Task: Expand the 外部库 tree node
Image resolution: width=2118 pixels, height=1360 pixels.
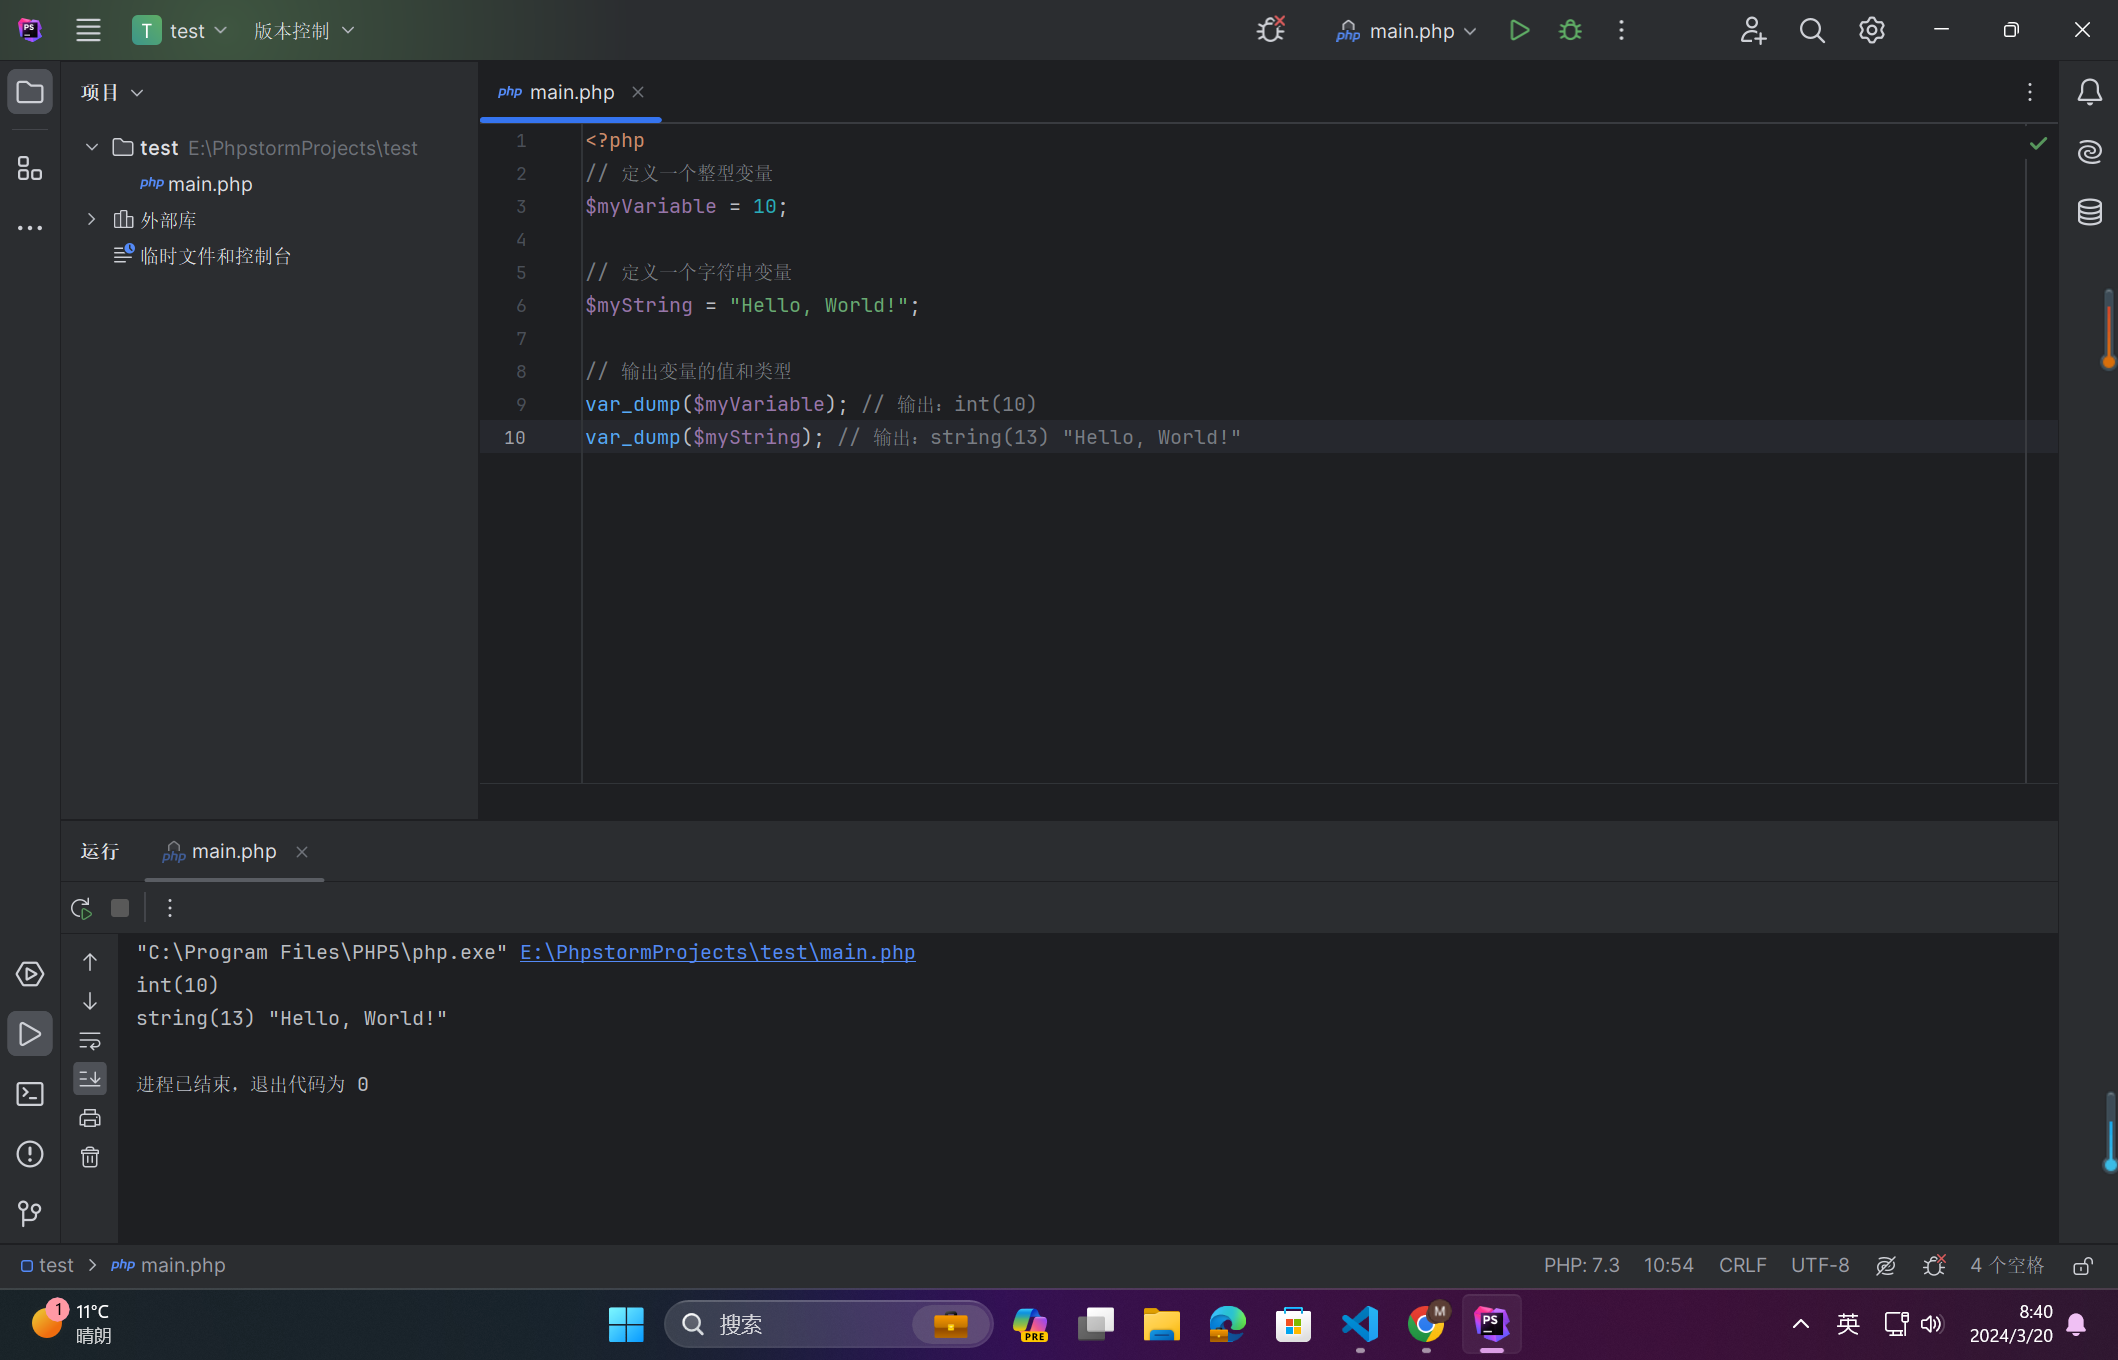Action: (x=91, y=219)
